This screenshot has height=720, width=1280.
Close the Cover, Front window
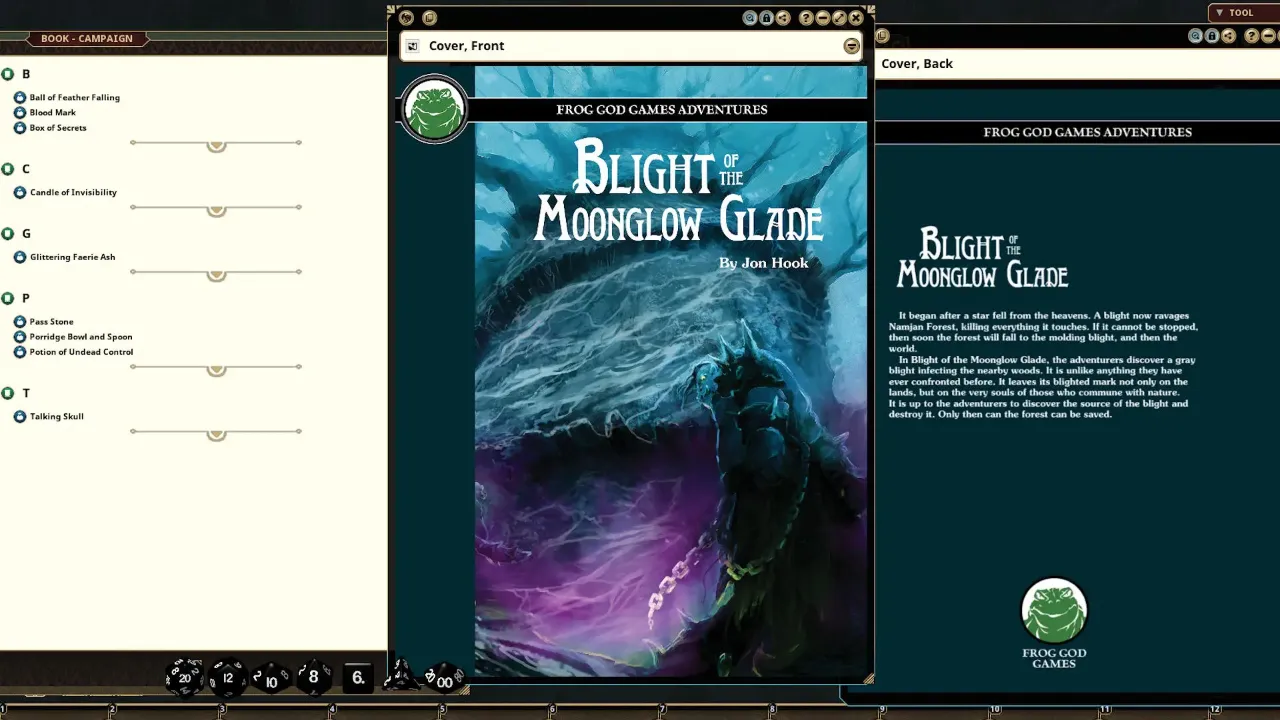click(856, 18)
